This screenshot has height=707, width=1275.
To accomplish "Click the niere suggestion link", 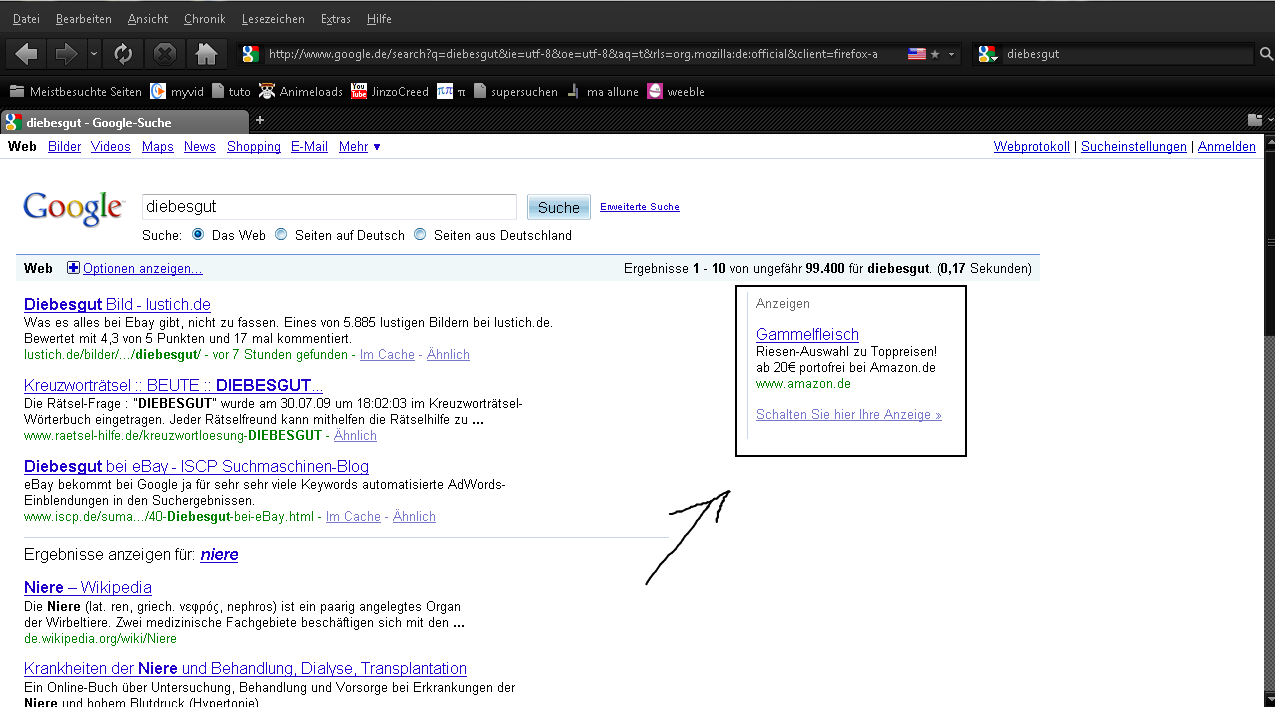I will [x=219, y=554].
